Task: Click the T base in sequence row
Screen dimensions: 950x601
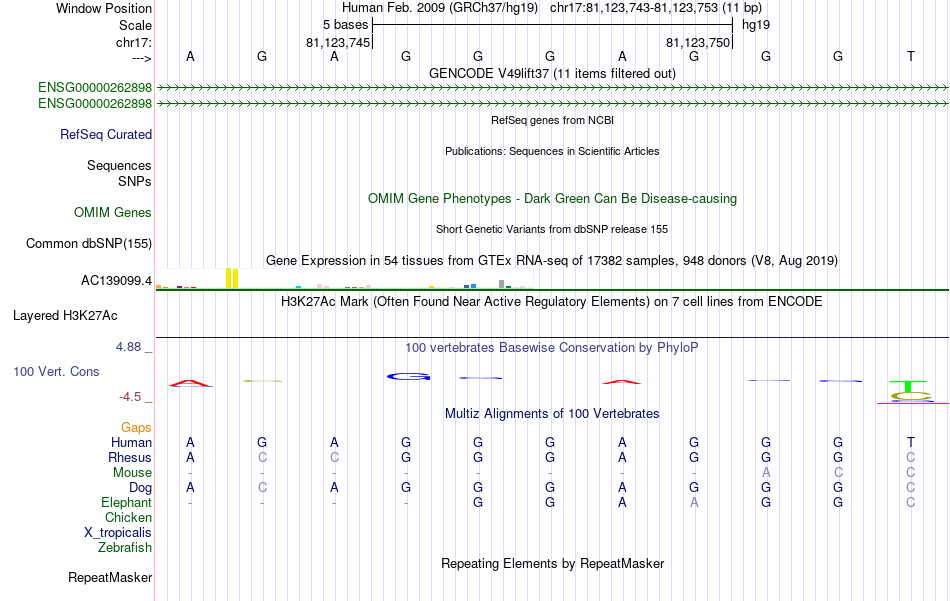Action: coord(911,56)
